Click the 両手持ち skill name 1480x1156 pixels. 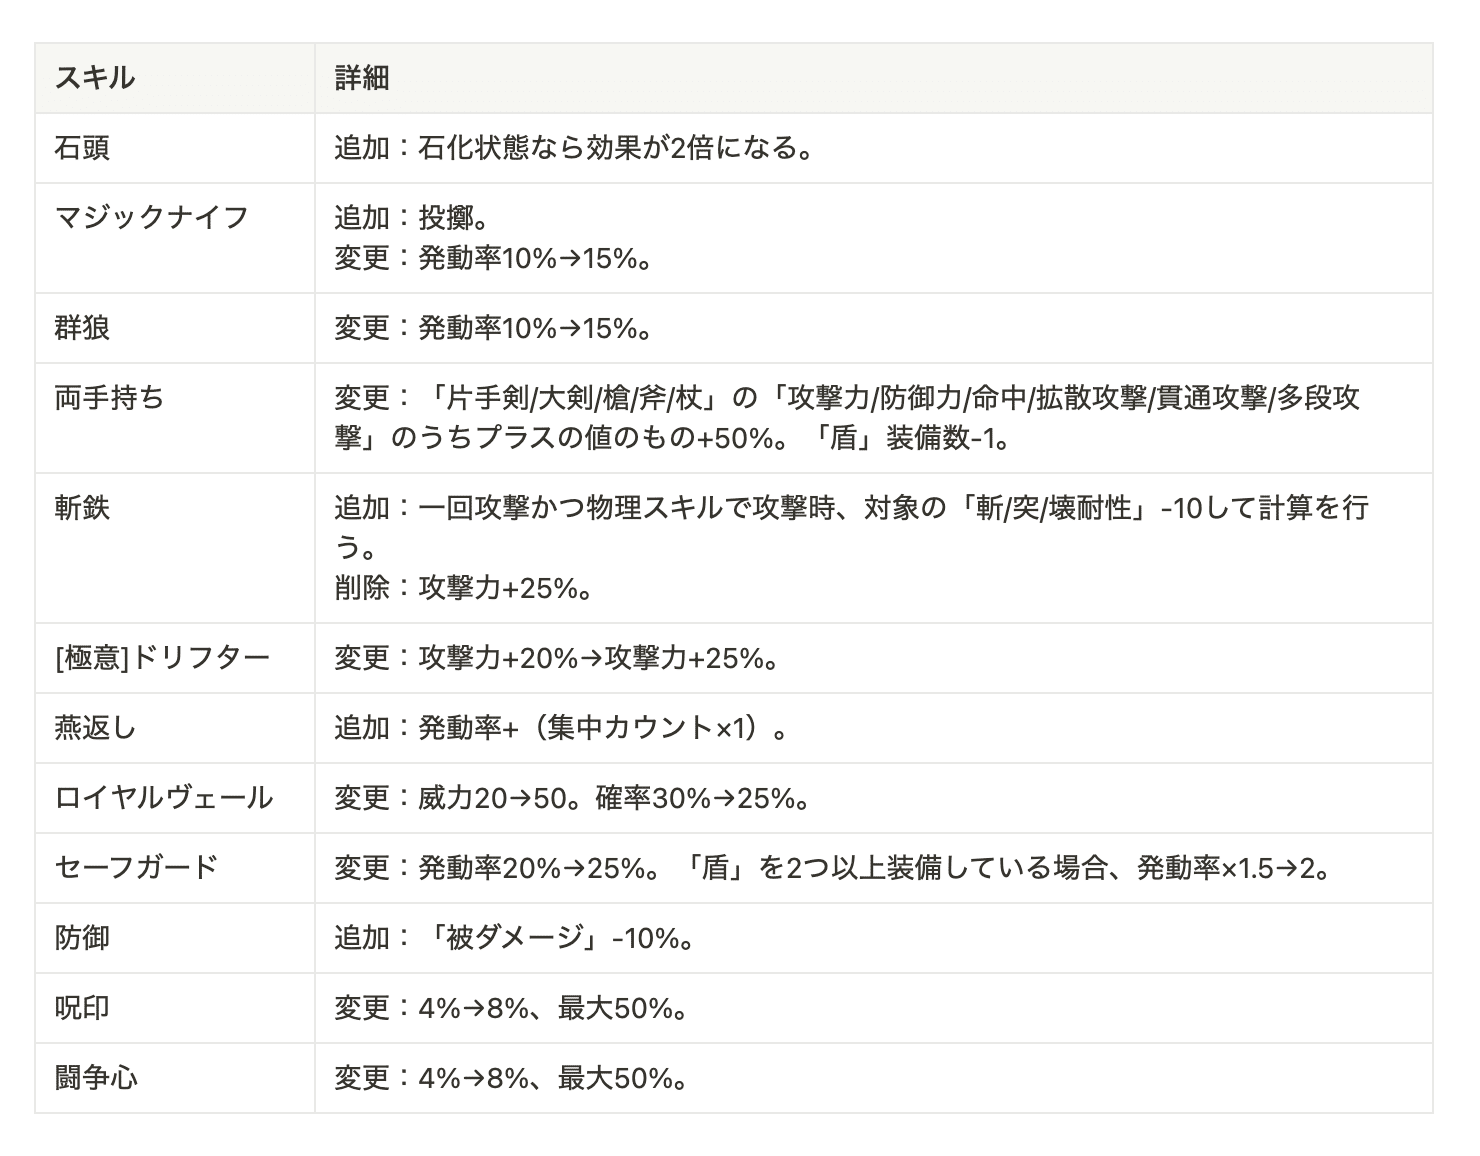click(109, 398)
